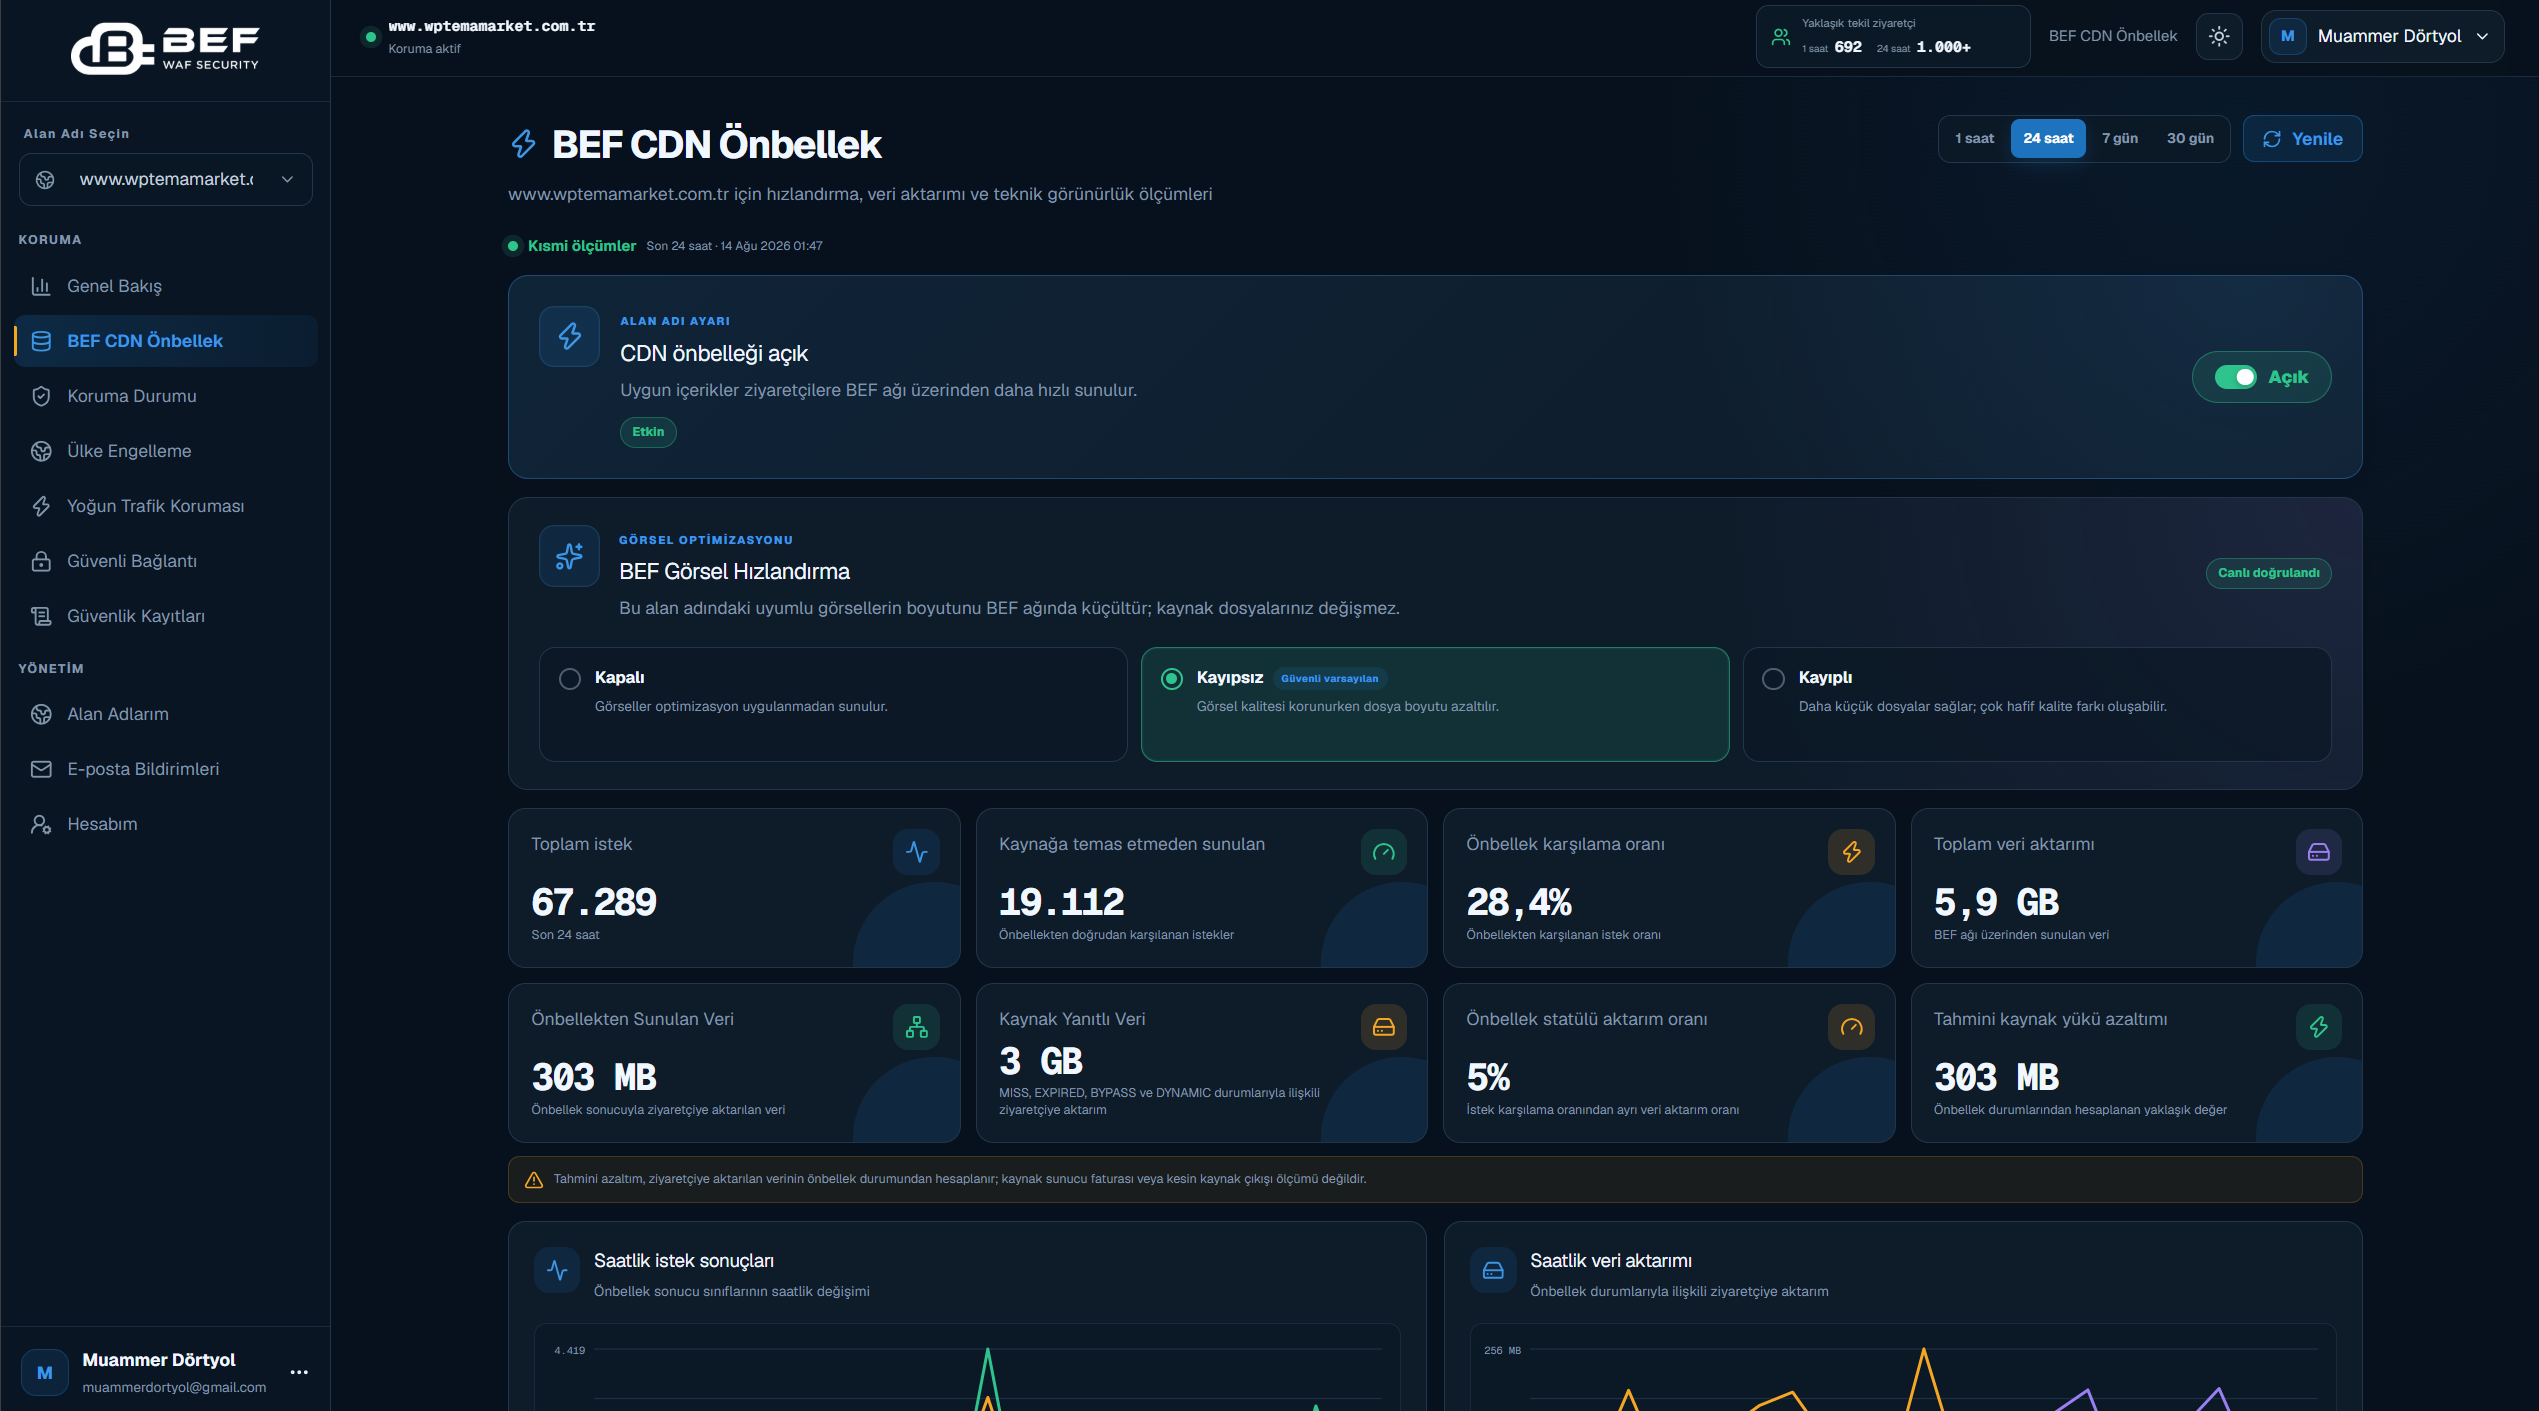Image resolution: width=2539 pixels, height=1411 pixels.
Task: Expand the Muammer Dörtyol user menu in the header
Action: (2383, 36)
